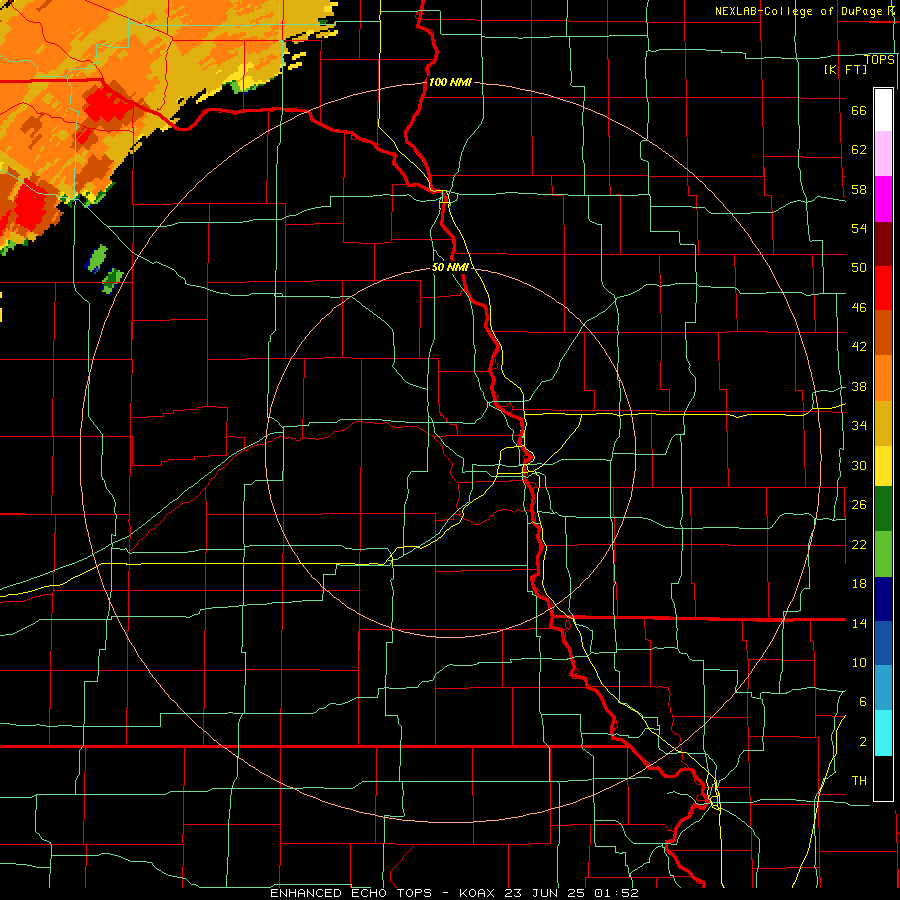Click the orange legend swatch beside 42
900x900 pixels.
pyautogui.click(x=883, y=378)
